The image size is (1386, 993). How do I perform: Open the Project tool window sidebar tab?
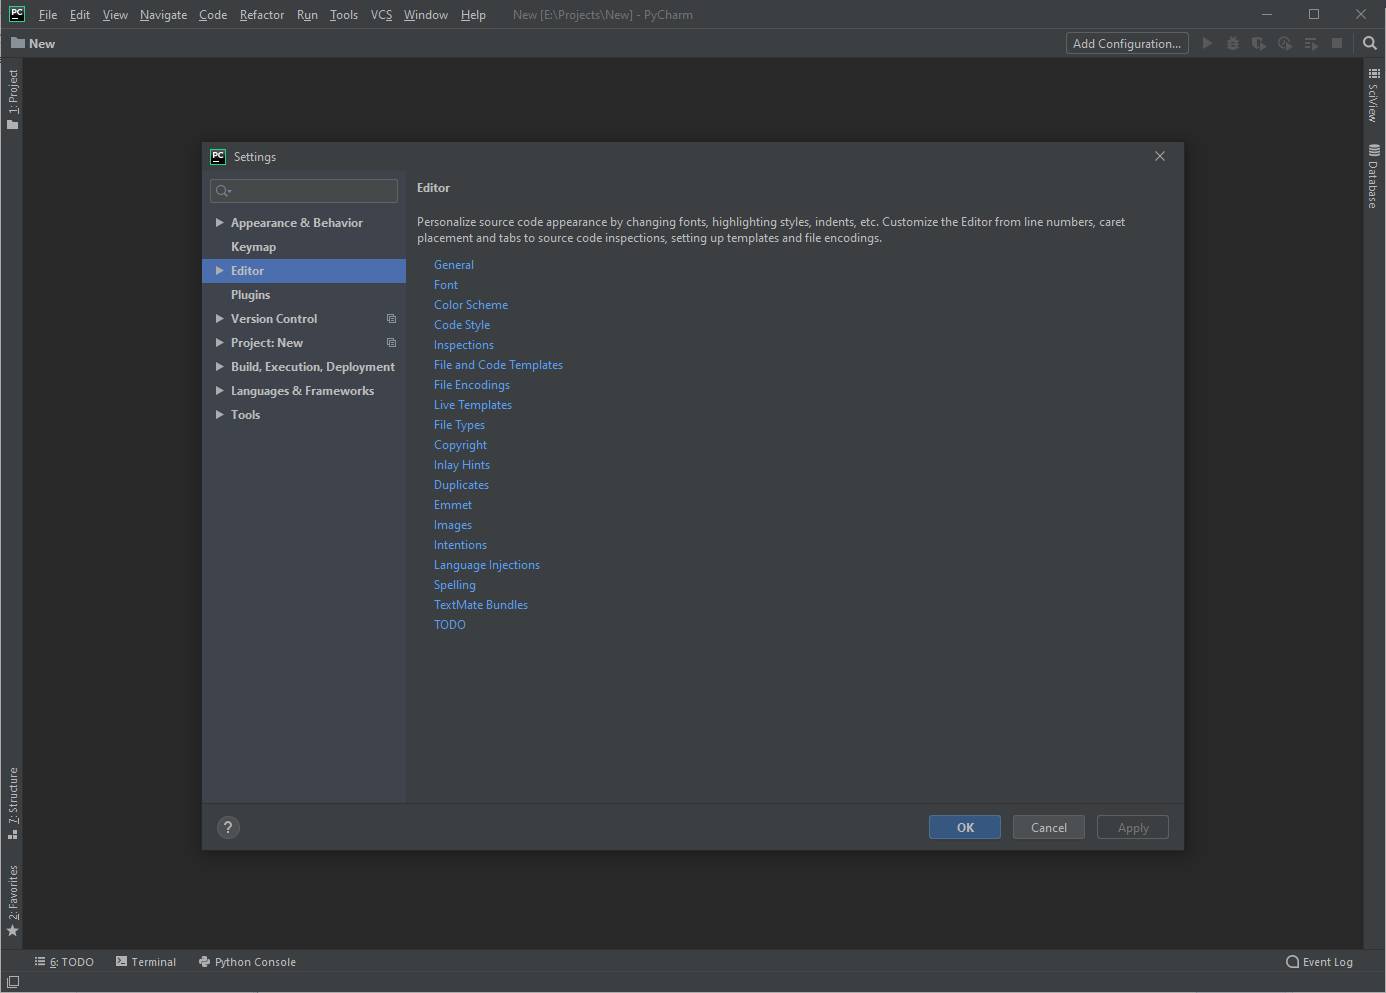(x=13, y=99)
